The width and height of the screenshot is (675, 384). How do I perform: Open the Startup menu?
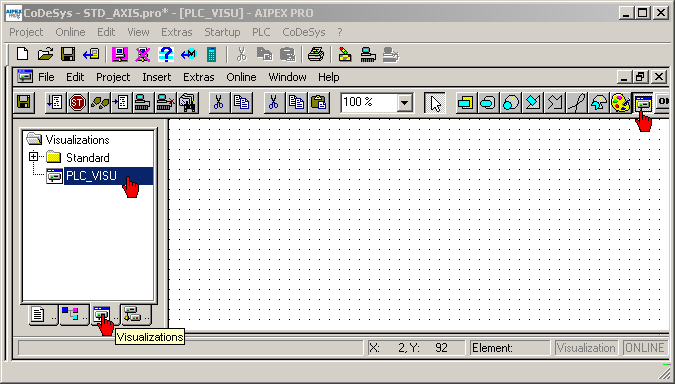222,32
